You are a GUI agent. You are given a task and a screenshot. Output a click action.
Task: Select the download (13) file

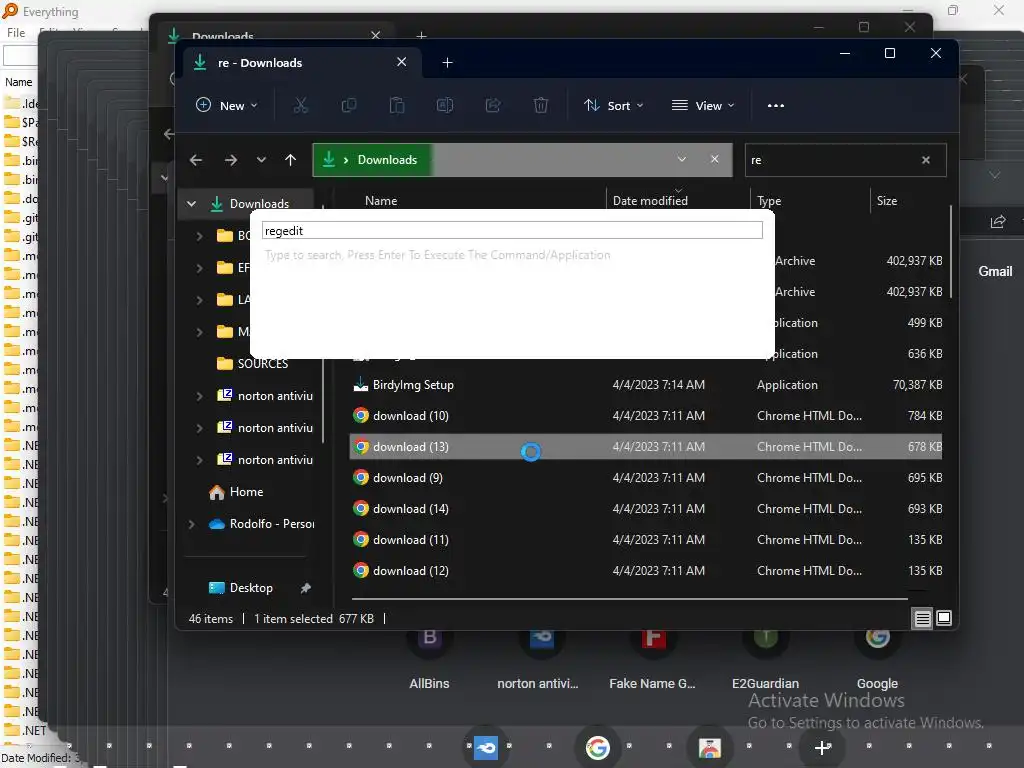(645, 447)
